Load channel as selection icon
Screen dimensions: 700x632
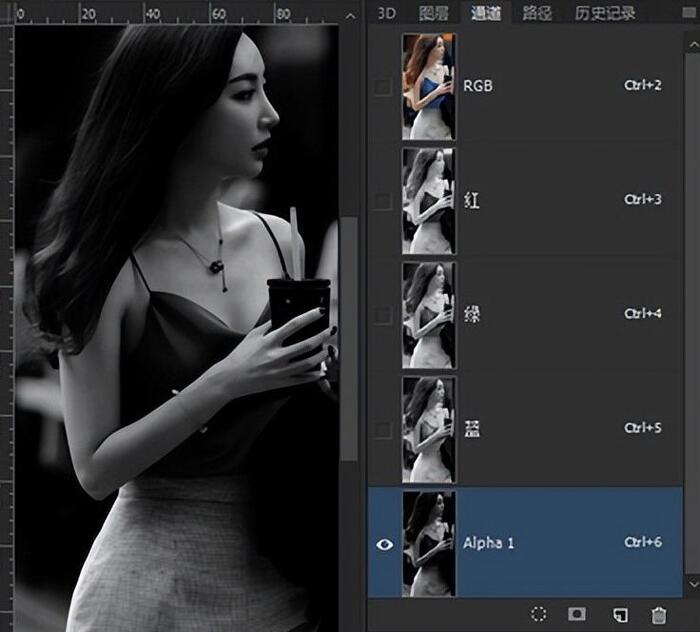point(539,614)
